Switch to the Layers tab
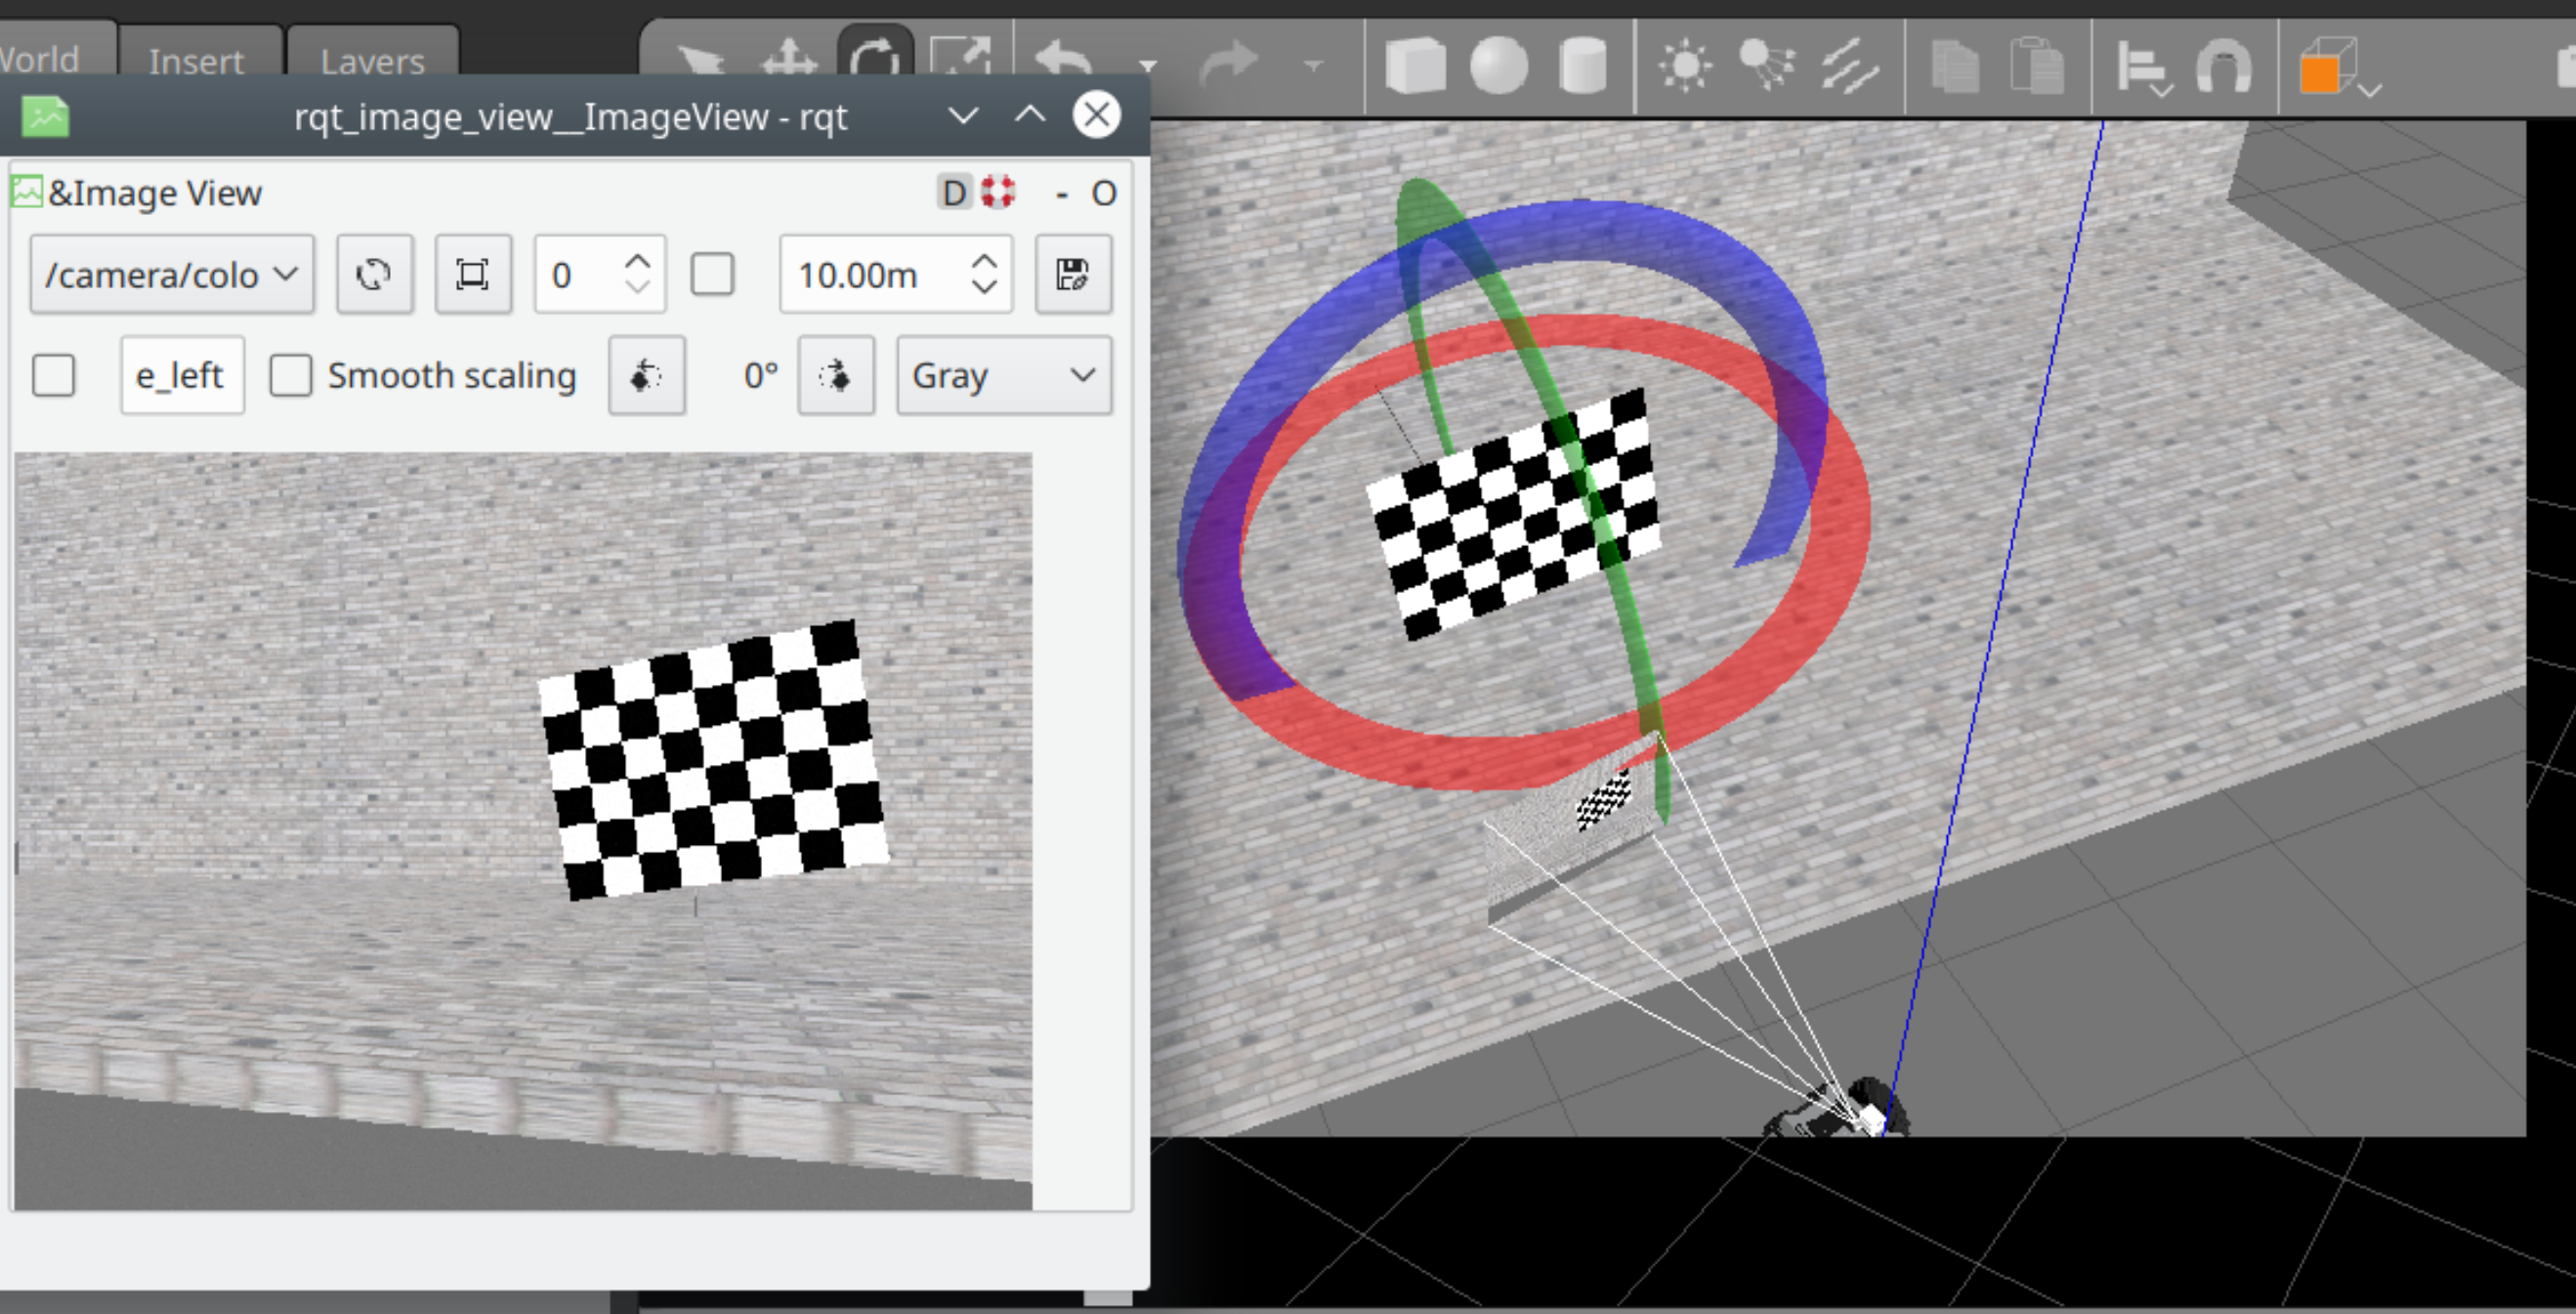Screen dimensions: 2576x1314 [x=372, y=60]
